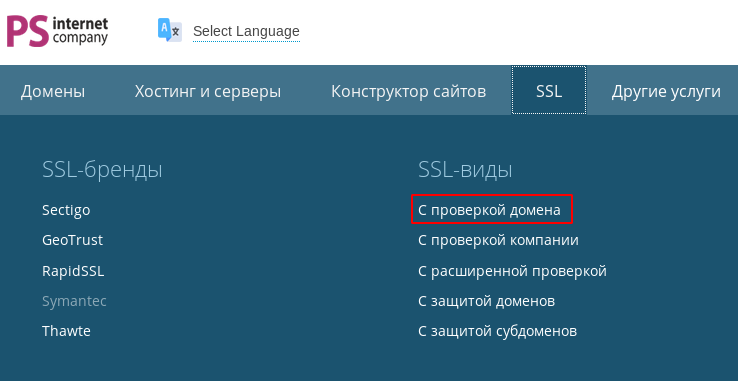Open the Хостинг и серверы menu
Screen dimensions: 738x381
click(x=208, y=91)
